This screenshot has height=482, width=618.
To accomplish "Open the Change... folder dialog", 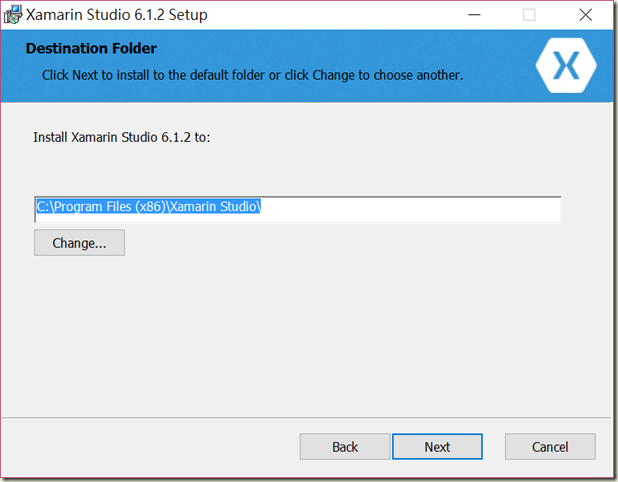I will coord(79,243).
